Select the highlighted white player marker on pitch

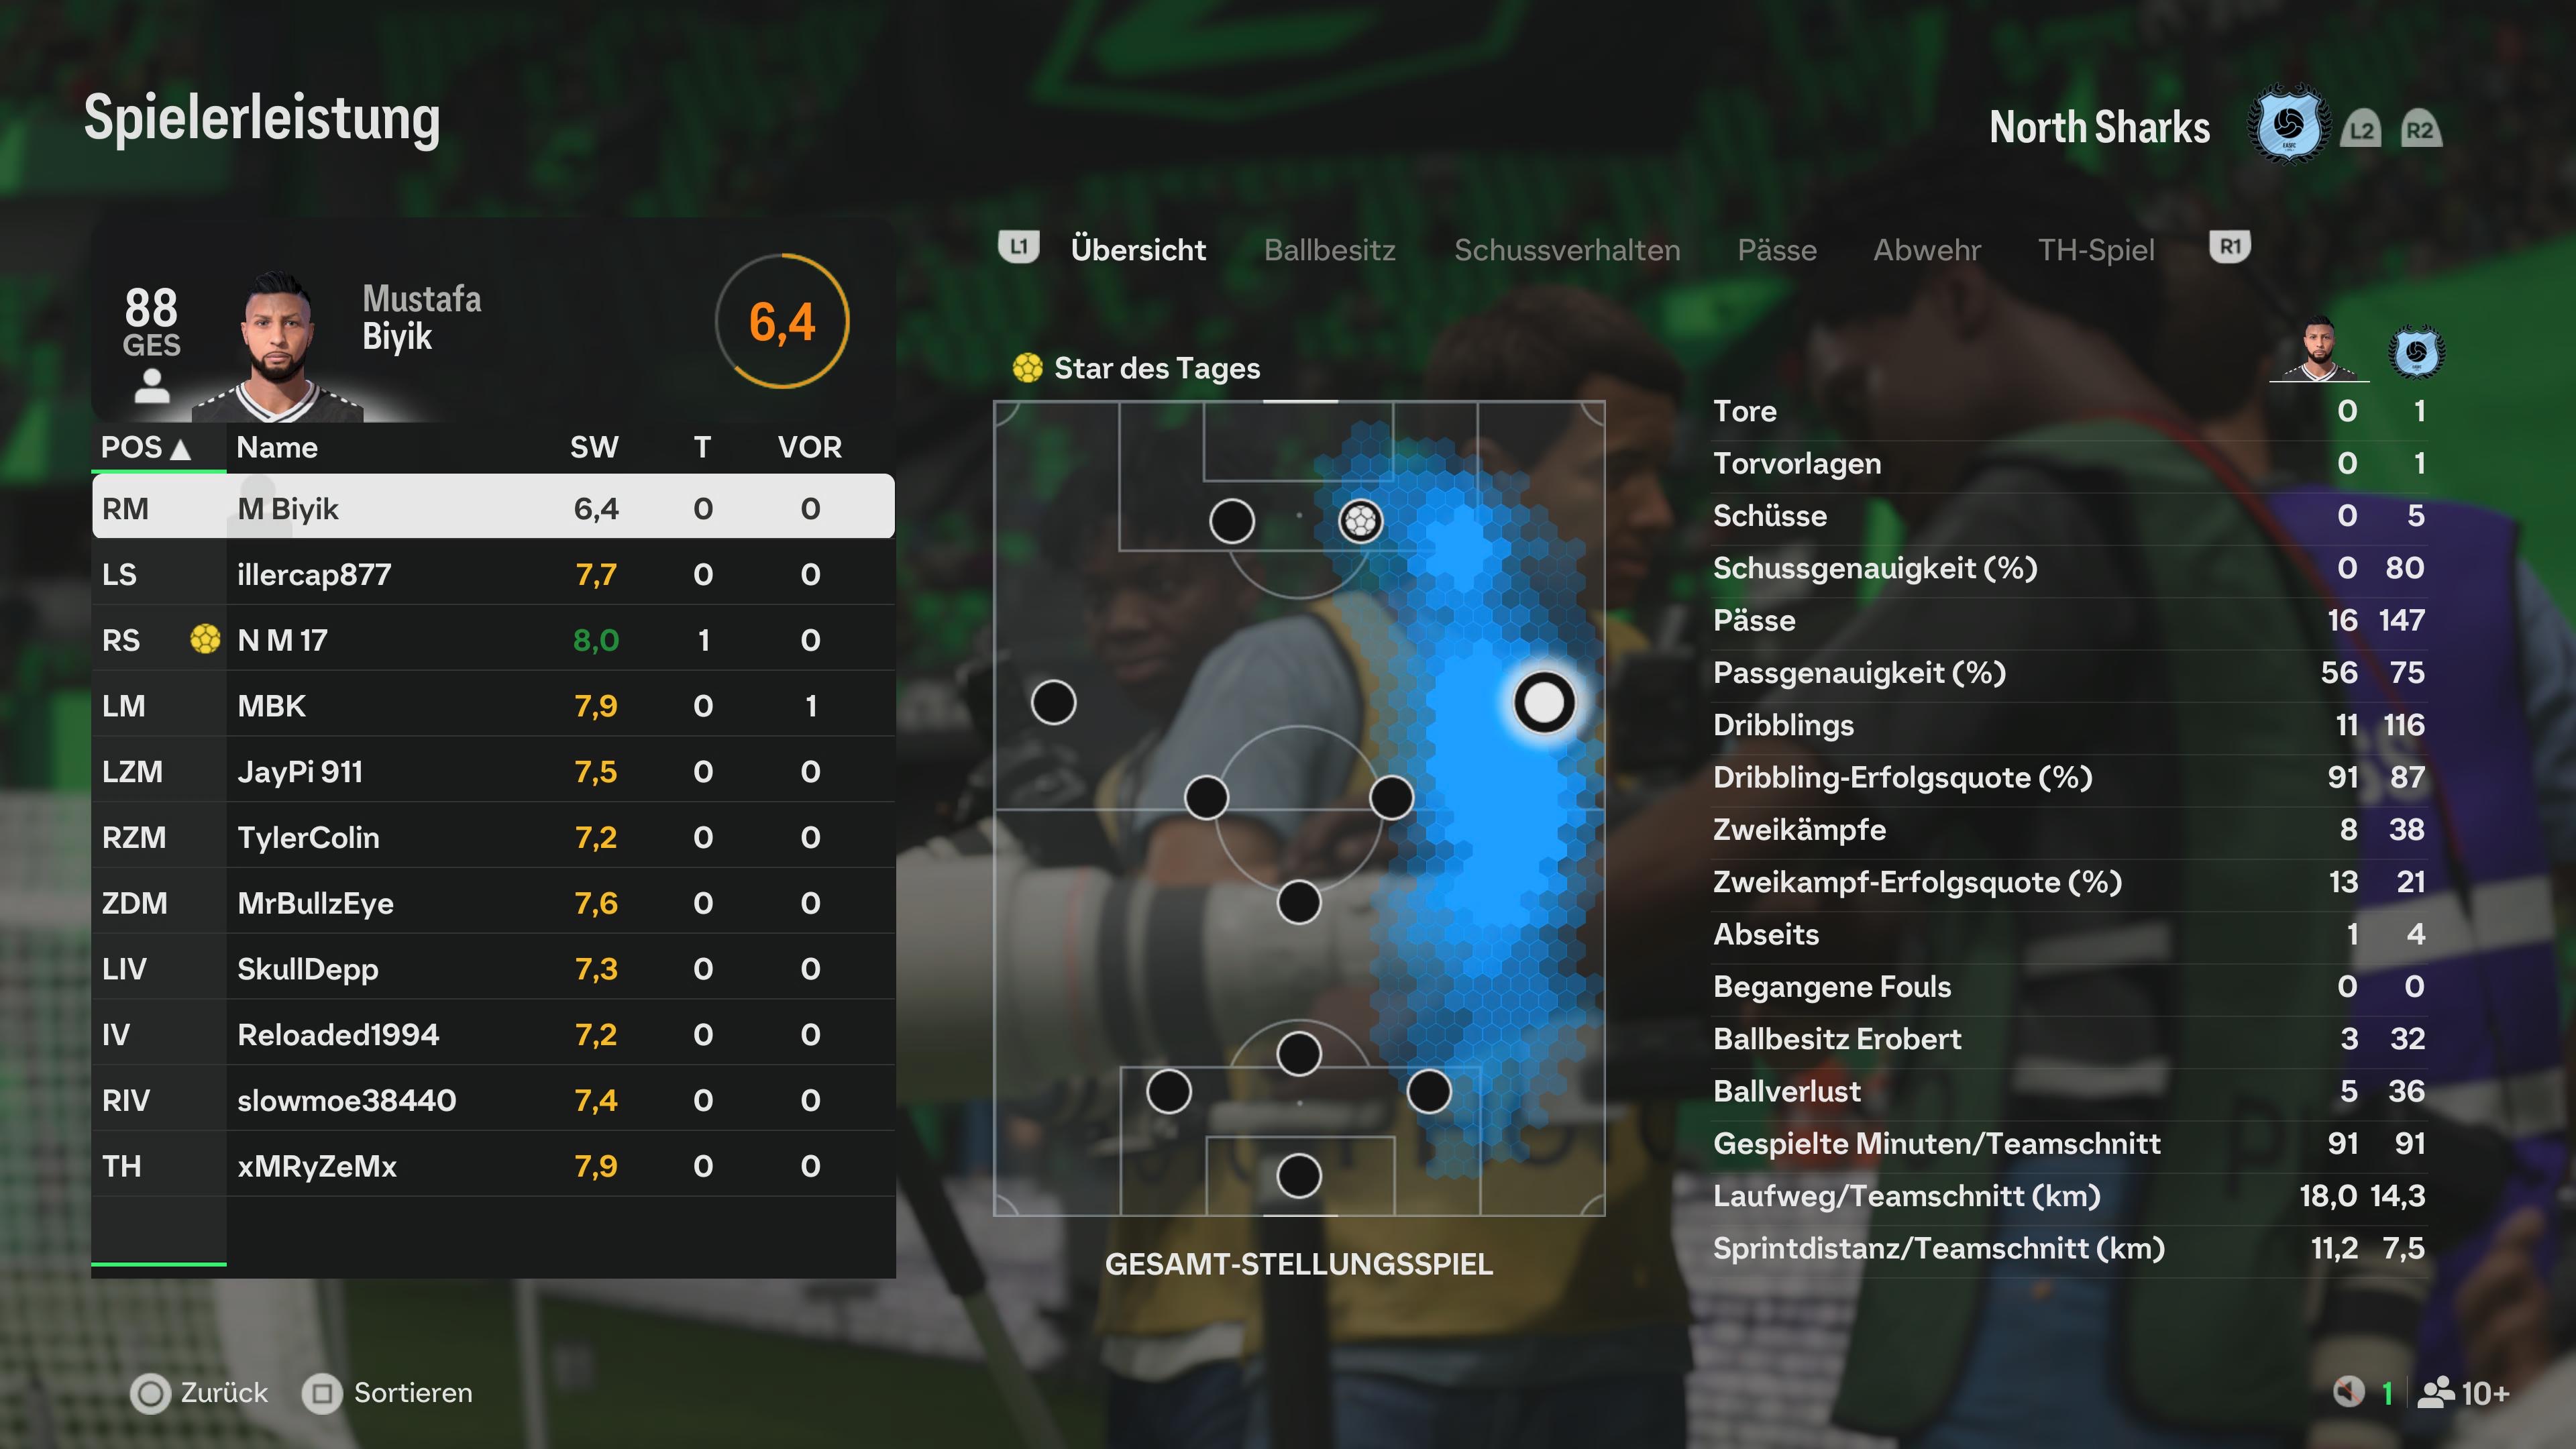pyautogui.click(x=1544, y=702)
